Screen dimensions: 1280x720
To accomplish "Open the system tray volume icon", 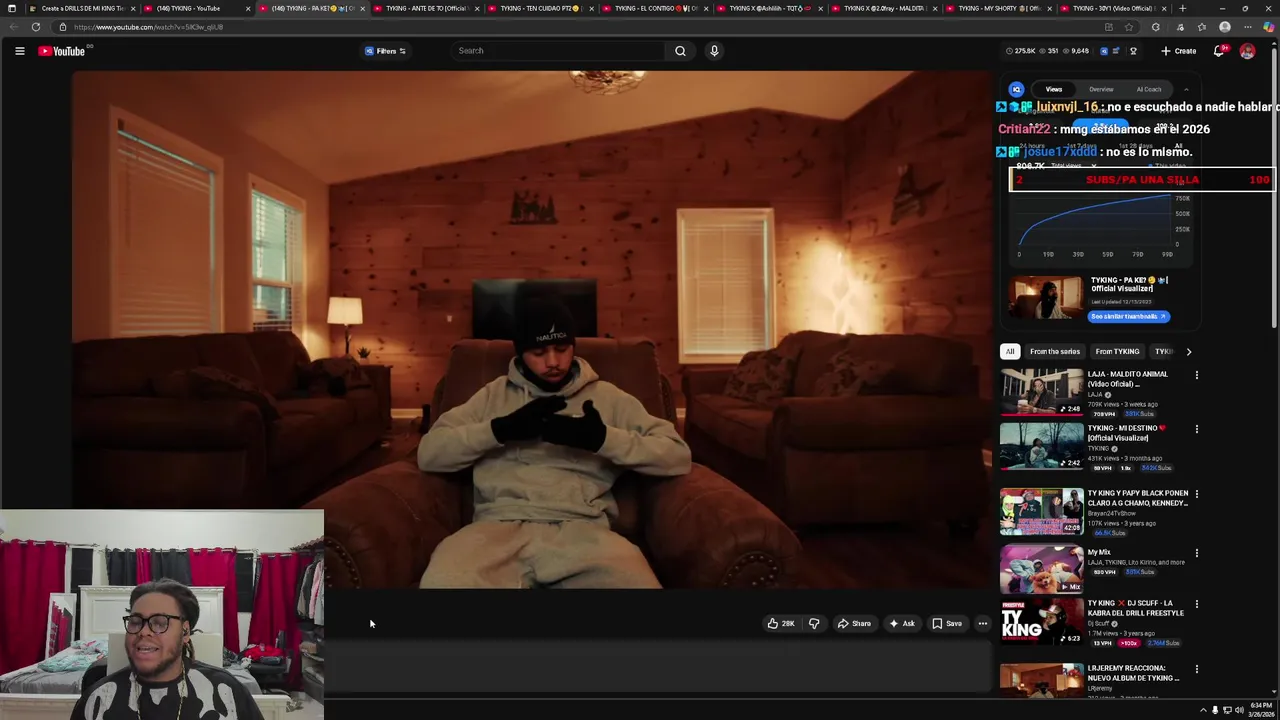I will point(1239,710).
